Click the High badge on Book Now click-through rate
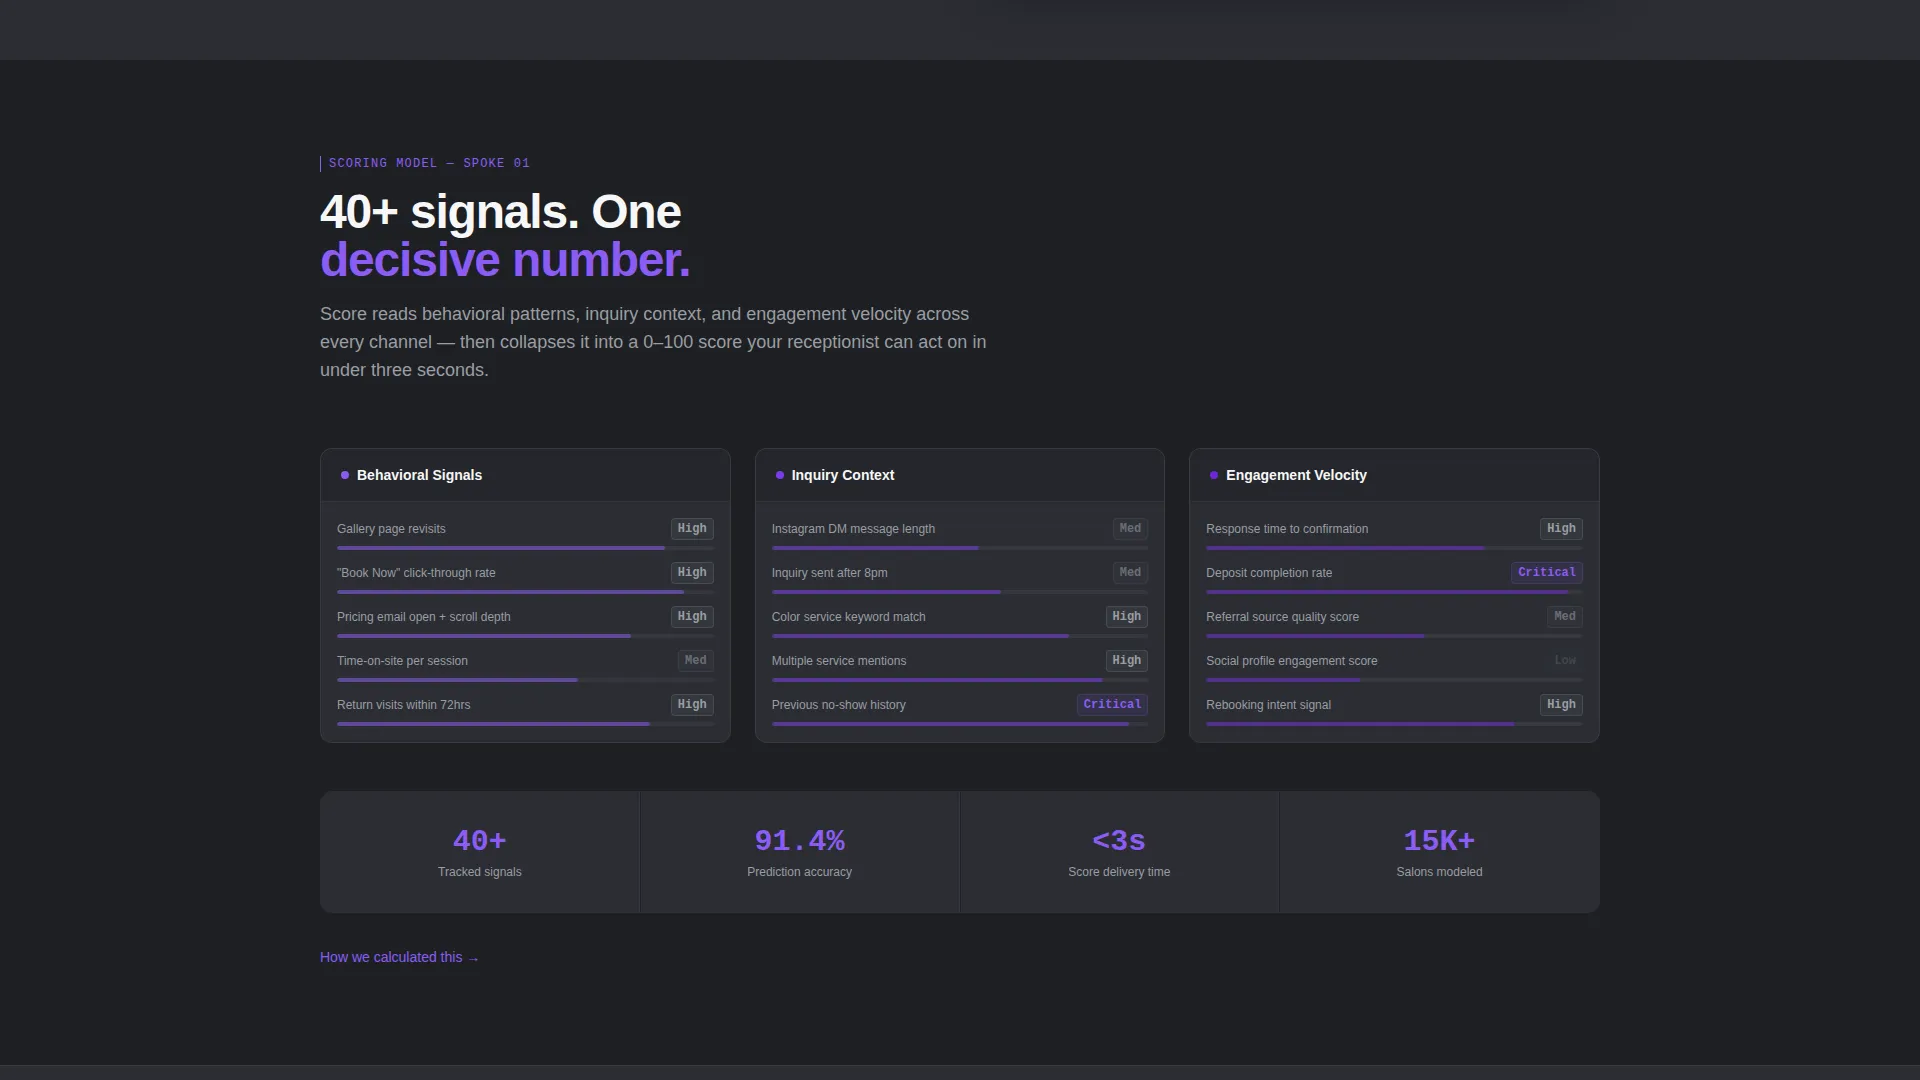 pyautogui.click(x=692, y=572)
